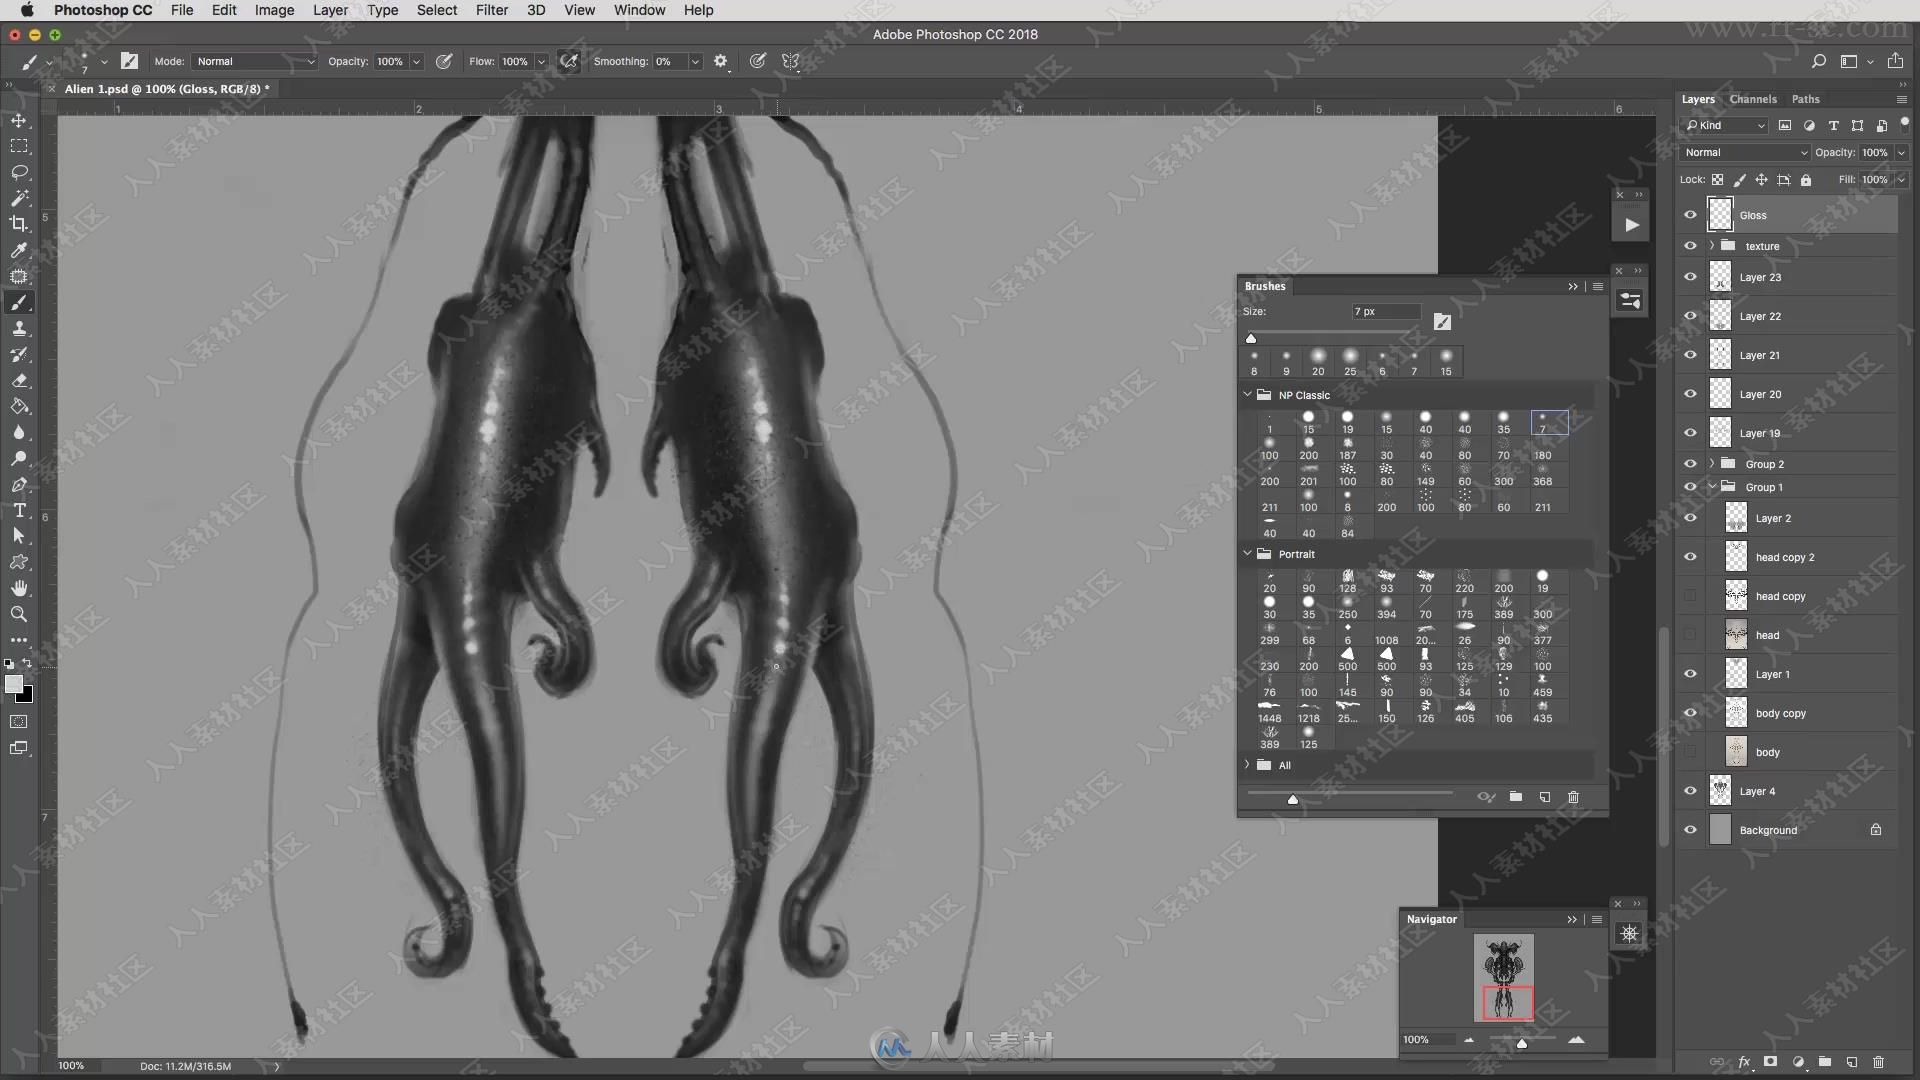Select the Rectangular Marquee tool
The image size is (1920, 1080).
pyautogui.click(x=19, y=146)
